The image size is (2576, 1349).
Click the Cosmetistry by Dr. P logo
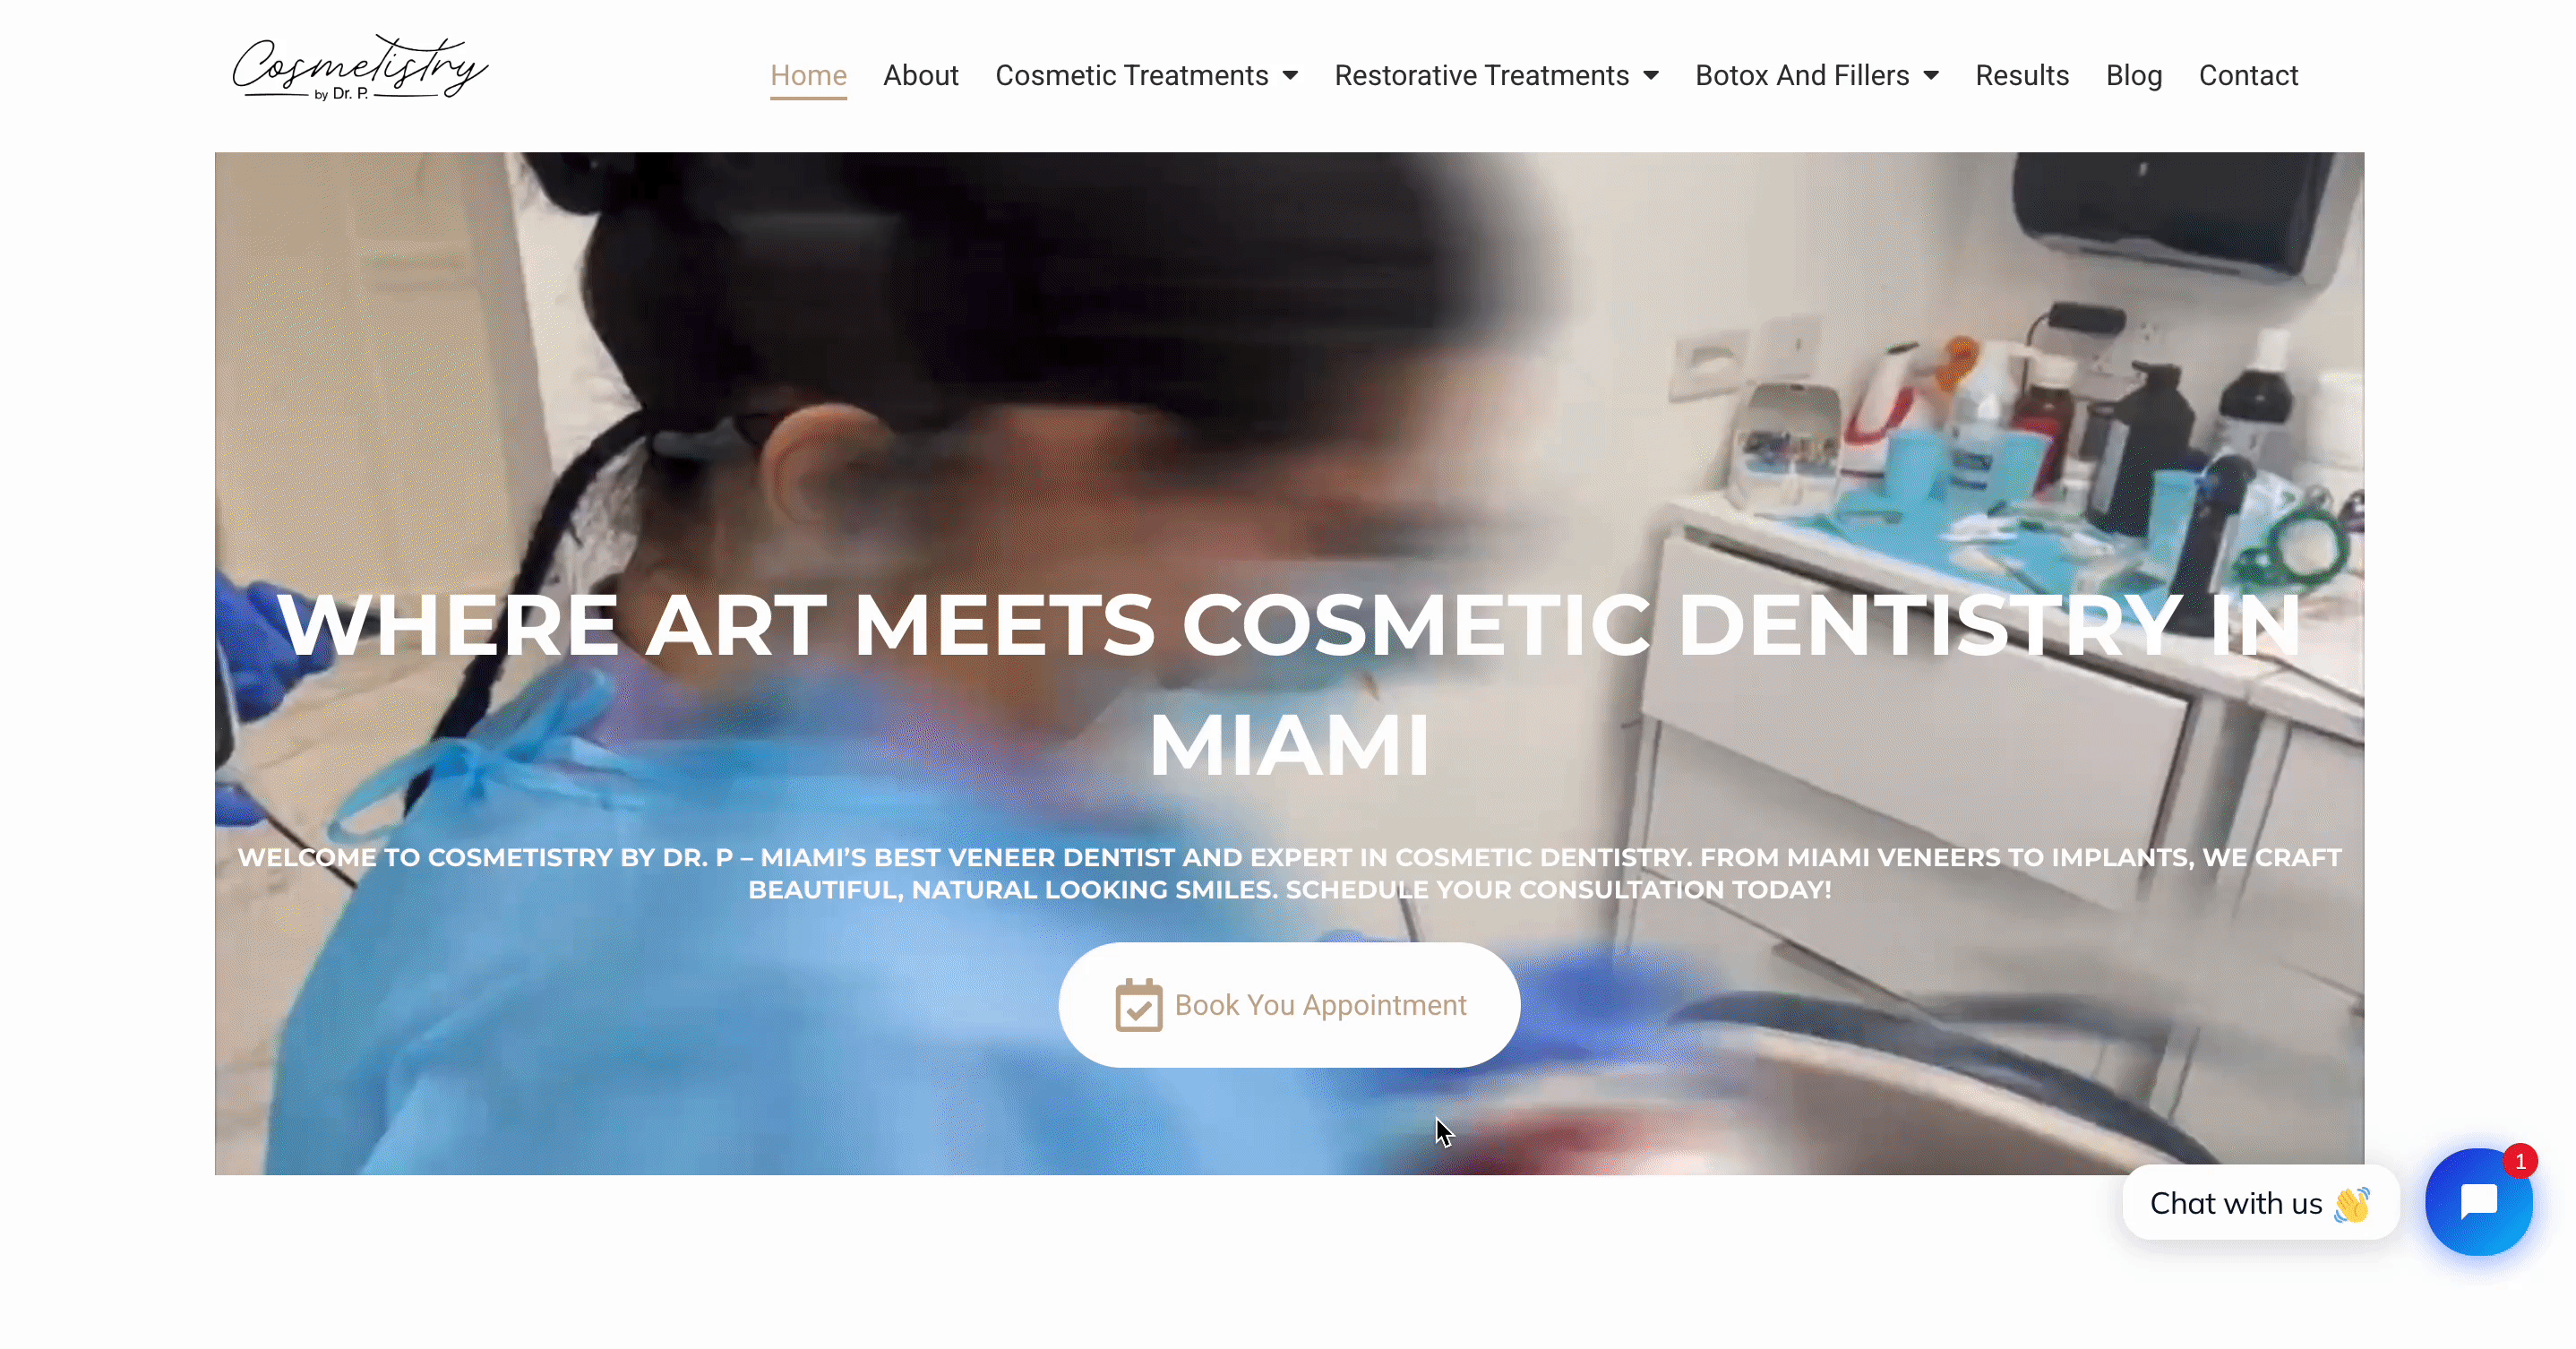coord(360,68)
